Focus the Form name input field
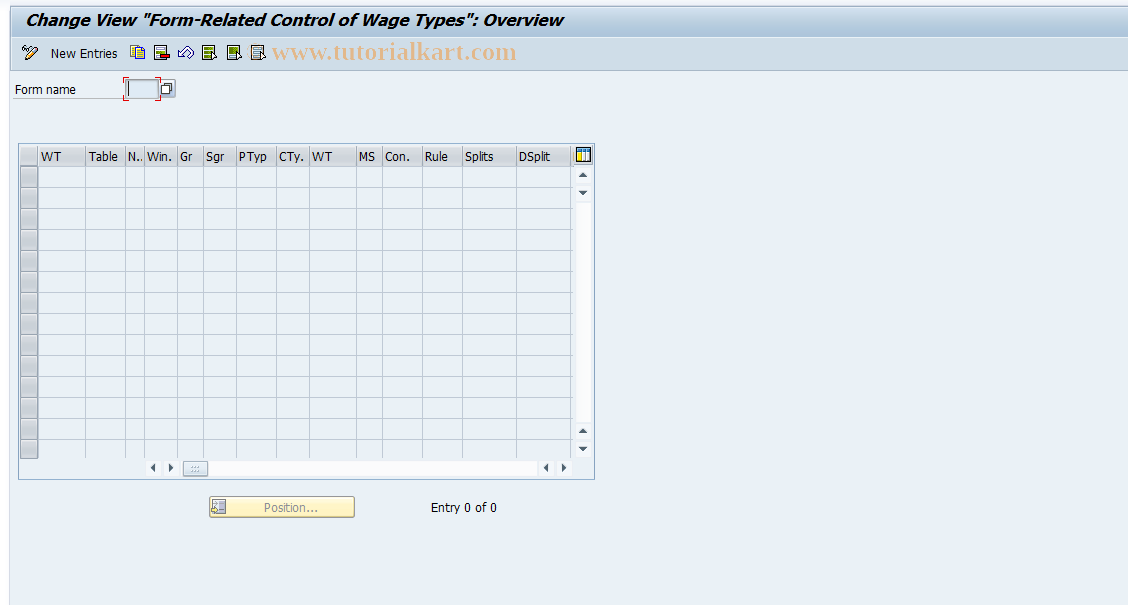Viewport: 1128px width, 605px height. (142, 89)
